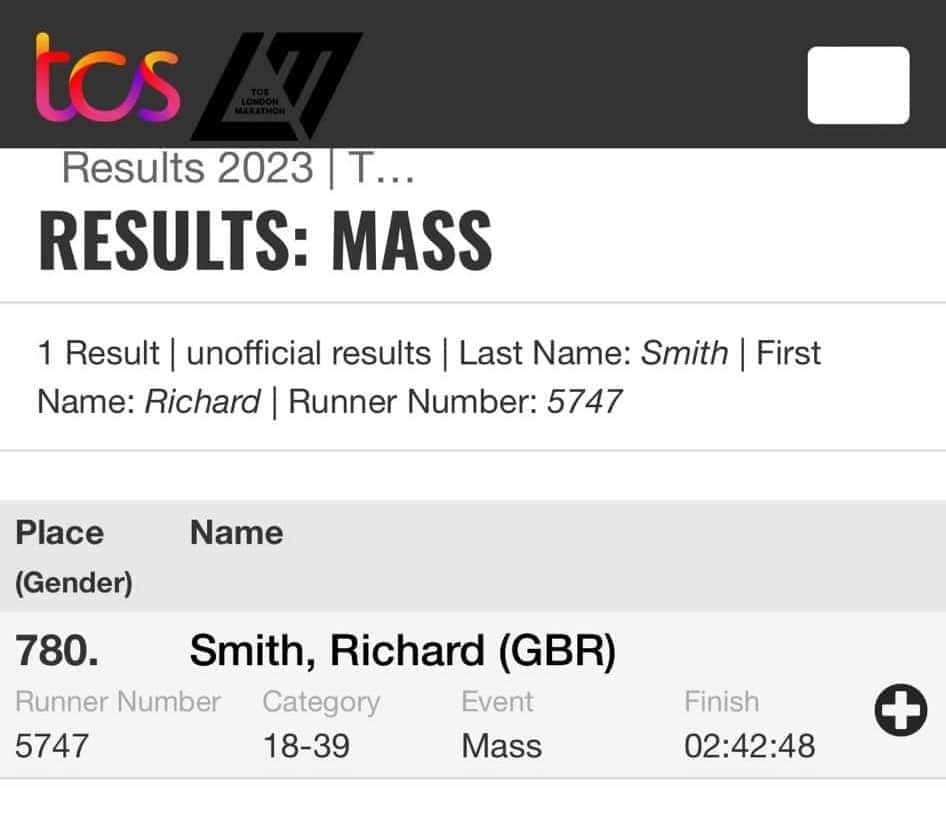This screenshot has width=946, height=813.
Task: Expand Richard Smith's details with plus icon
Action: (x=901, y=710)
